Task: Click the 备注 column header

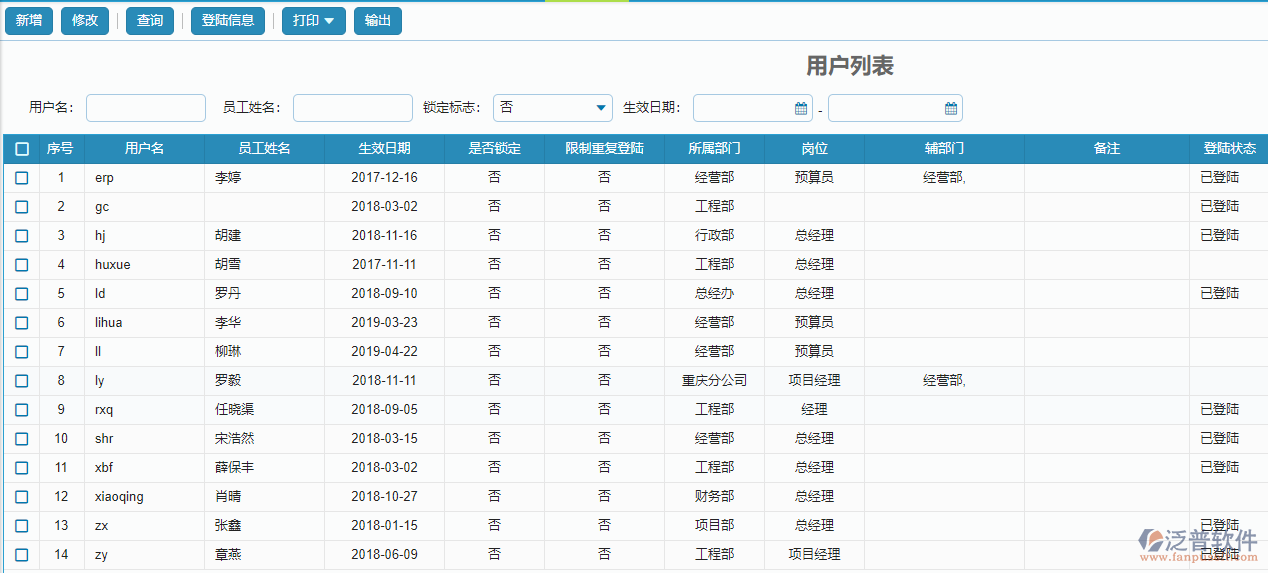Action: (1107, 149)
